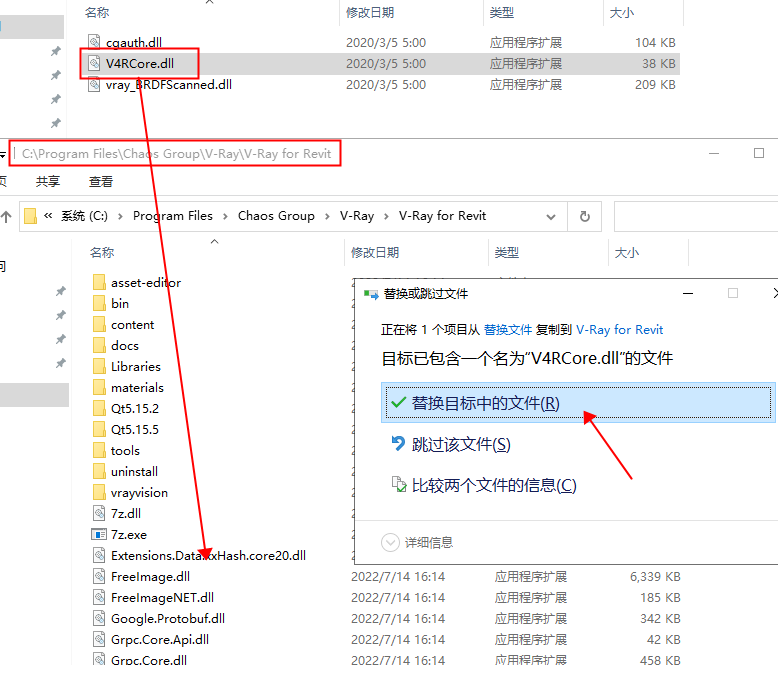Go up one folder level arrow
The height and width of the screenshot is (676, 778).
(6, 216)
